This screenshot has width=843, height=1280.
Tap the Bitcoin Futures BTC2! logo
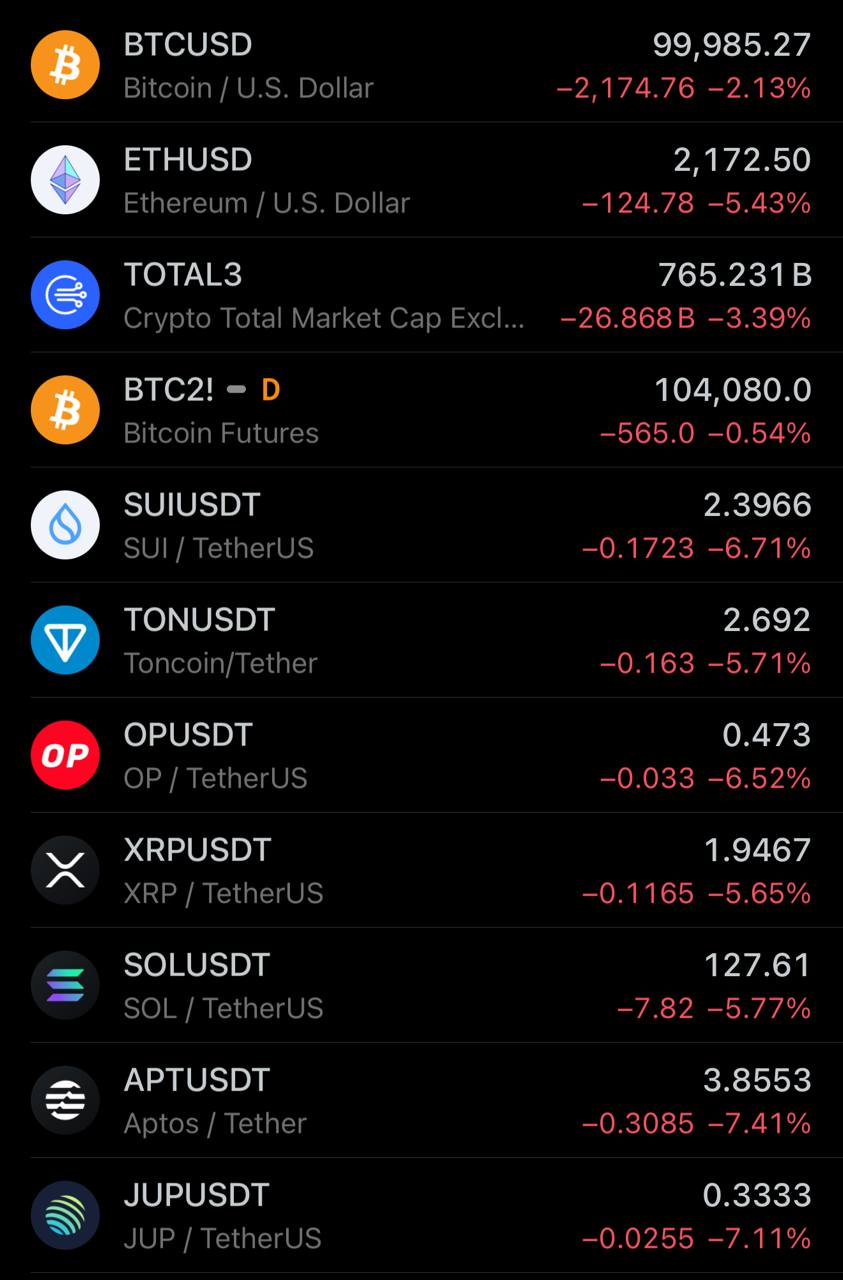pyautogui.click(x=65, y=410)
